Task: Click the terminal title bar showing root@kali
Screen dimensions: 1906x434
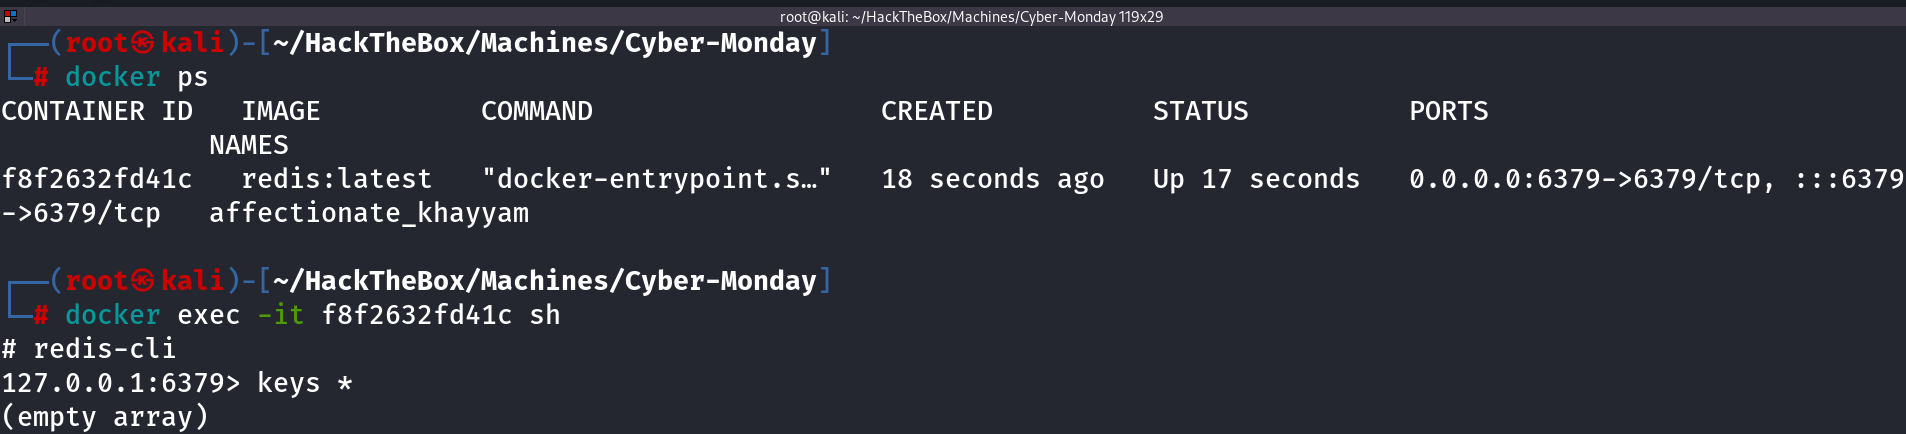Action: [x=970, y=16]
